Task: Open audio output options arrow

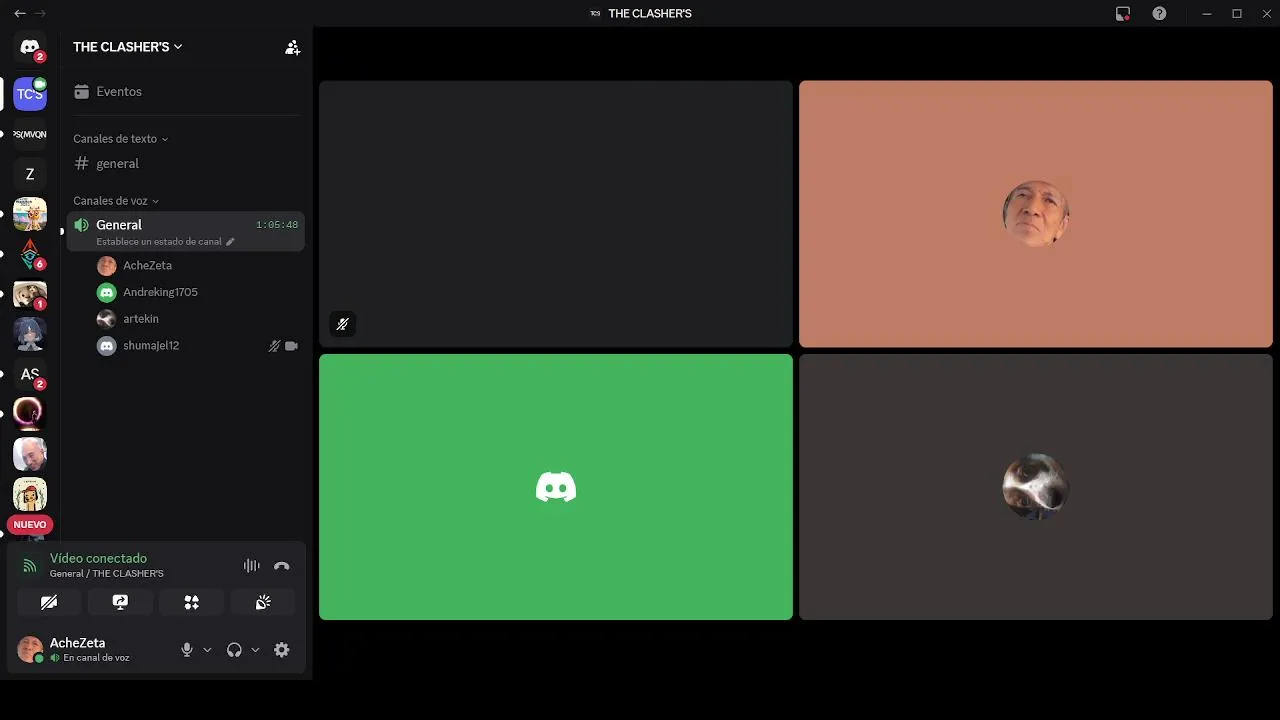Action: pos(255,650)
